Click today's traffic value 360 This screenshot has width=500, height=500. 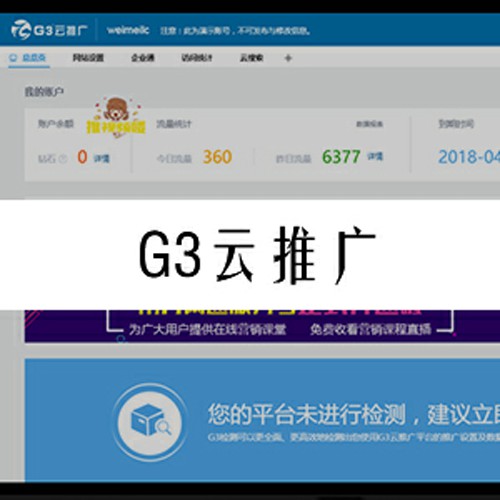217,157
